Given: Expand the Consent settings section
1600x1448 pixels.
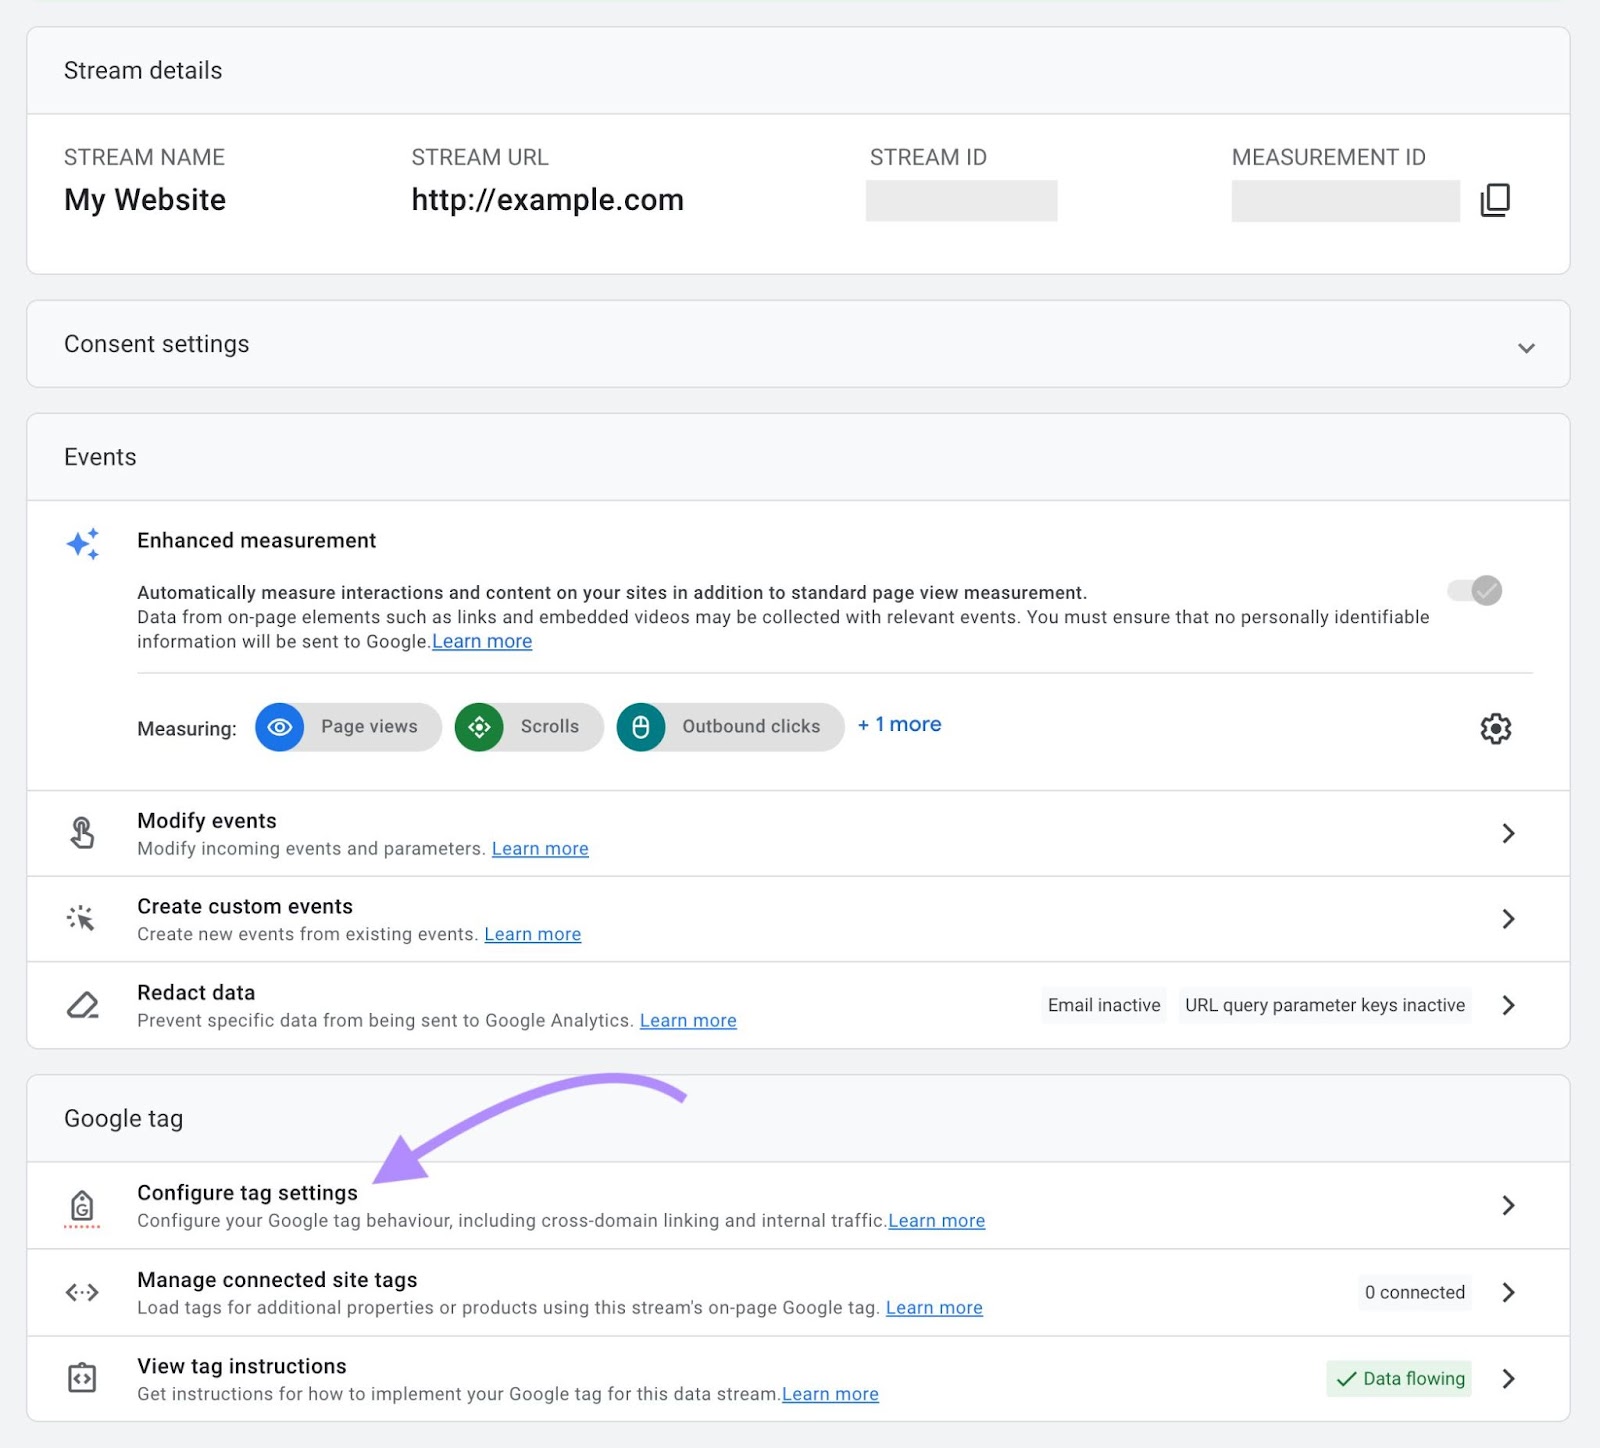Looking at the screenshot, I should [1525, 347].
